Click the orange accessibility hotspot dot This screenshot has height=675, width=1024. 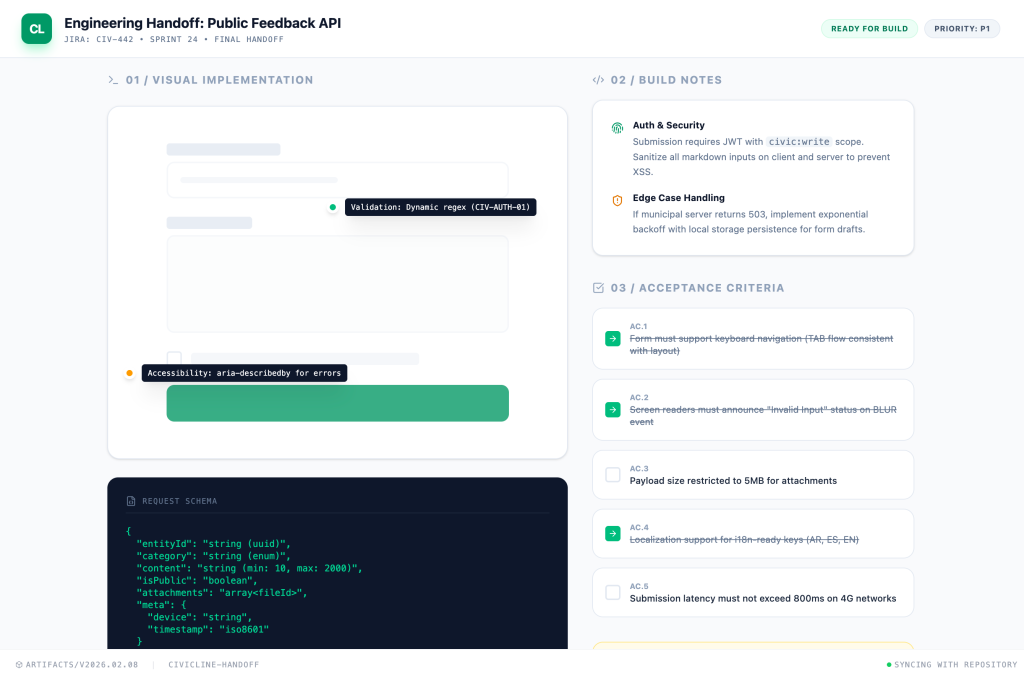[x=129, y=373]
